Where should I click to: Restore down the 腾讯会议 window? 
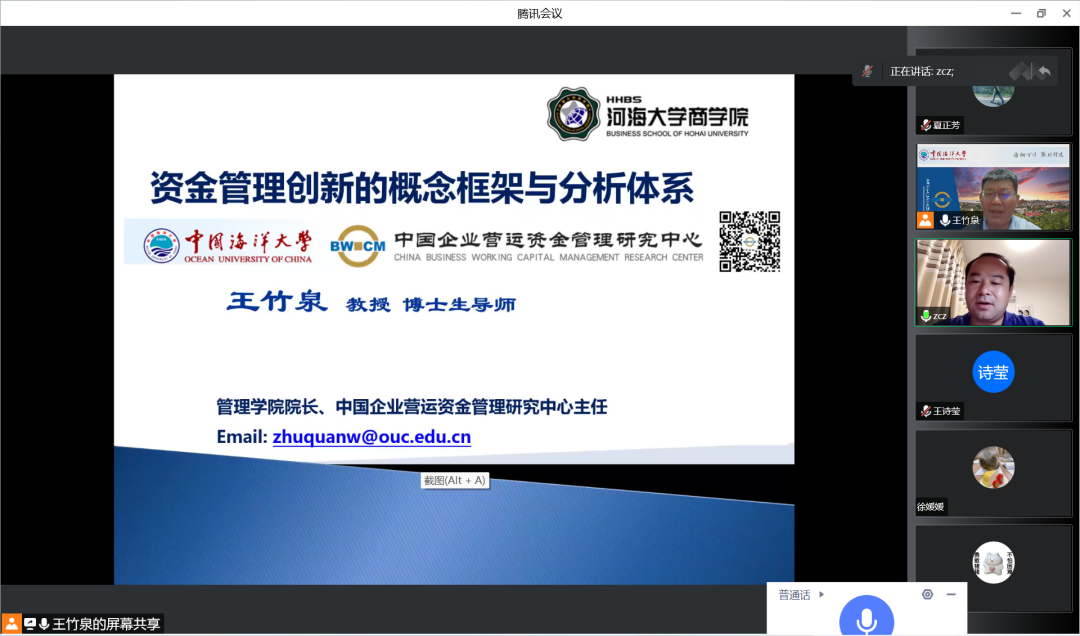[x=1041, y=13]
